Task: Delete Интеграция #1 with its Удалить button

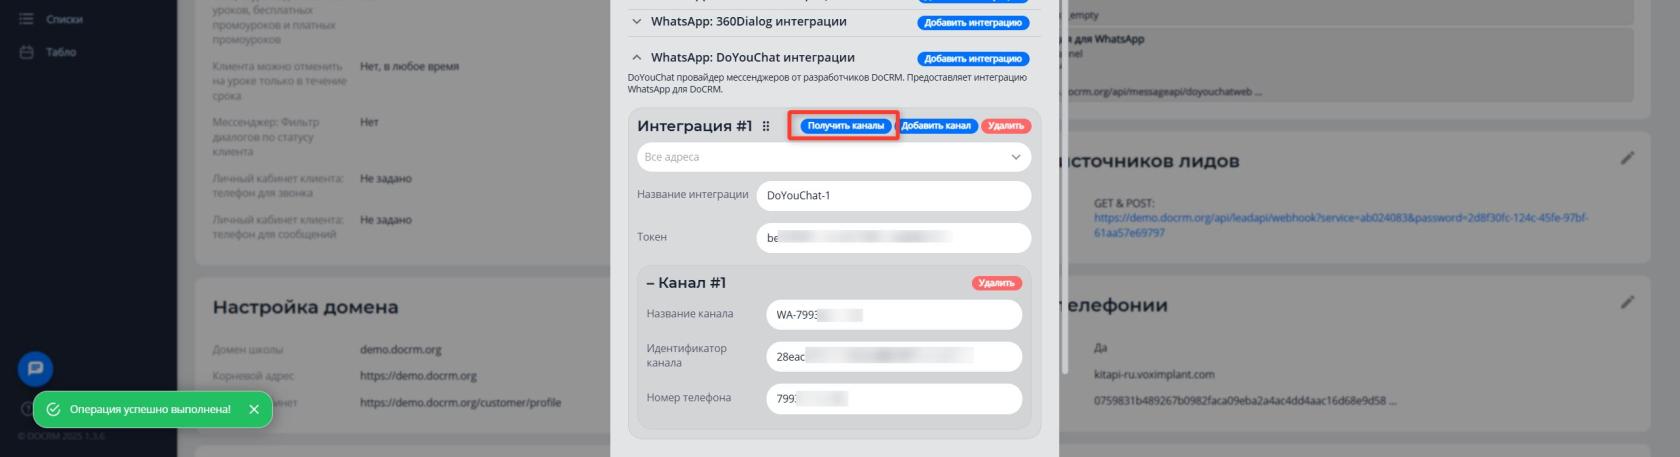Action: (x=1006, y=126)
